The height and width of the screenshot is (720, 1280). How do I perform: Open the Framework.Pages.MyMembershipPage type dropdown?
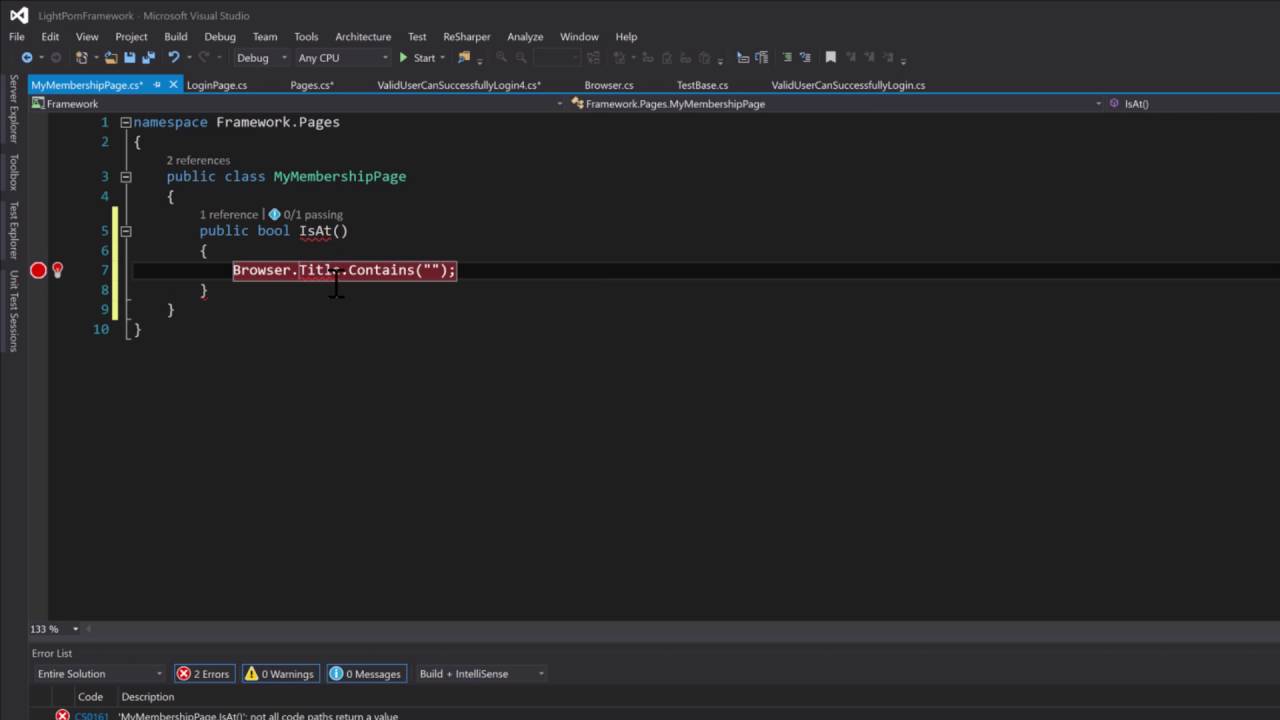click(1098, 104)
